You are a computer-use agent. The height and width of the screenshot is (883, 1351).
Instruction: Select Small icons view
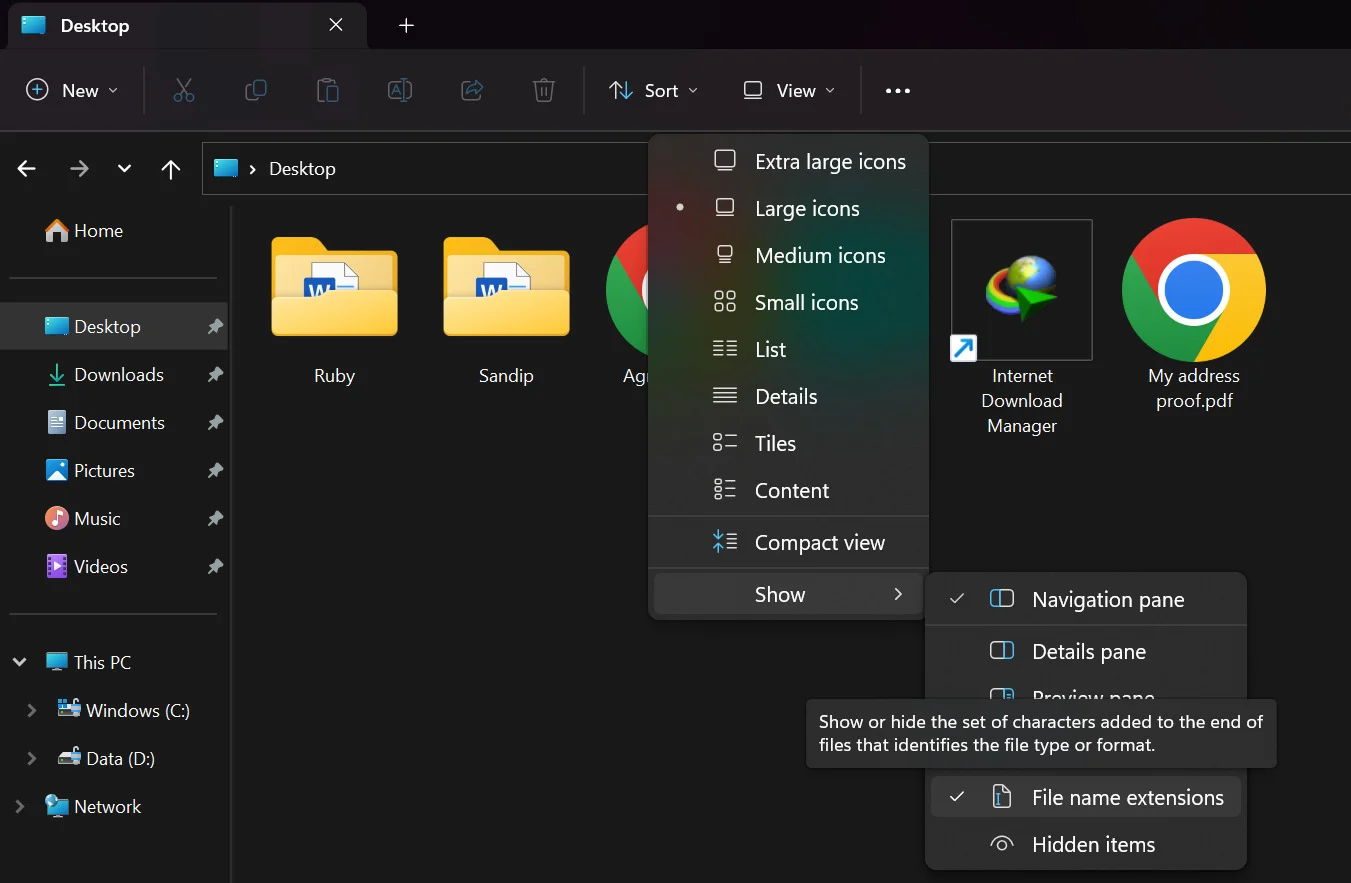click(789, 303)
